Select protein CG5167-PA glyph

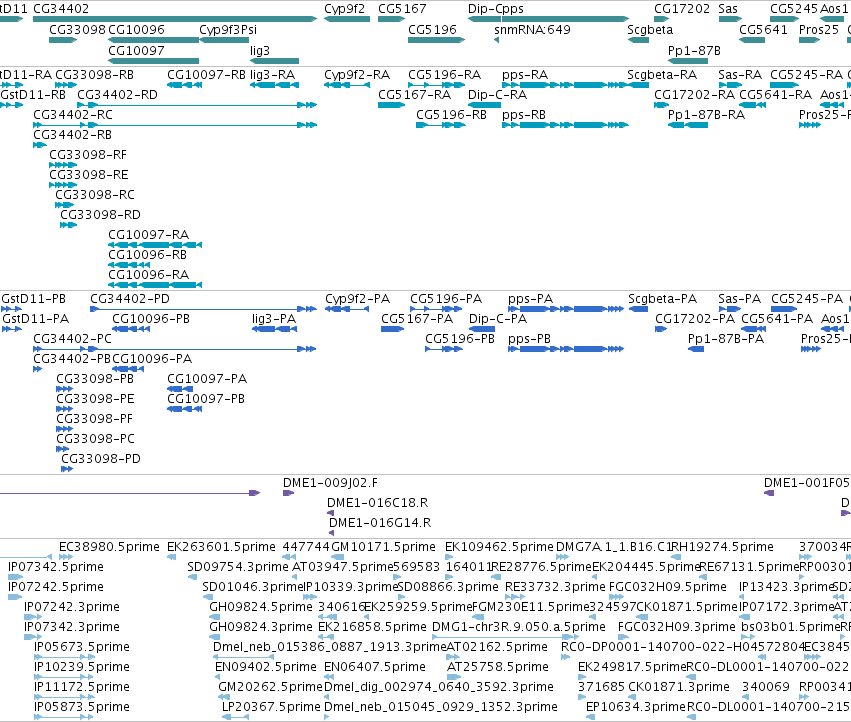click(392, 329)
